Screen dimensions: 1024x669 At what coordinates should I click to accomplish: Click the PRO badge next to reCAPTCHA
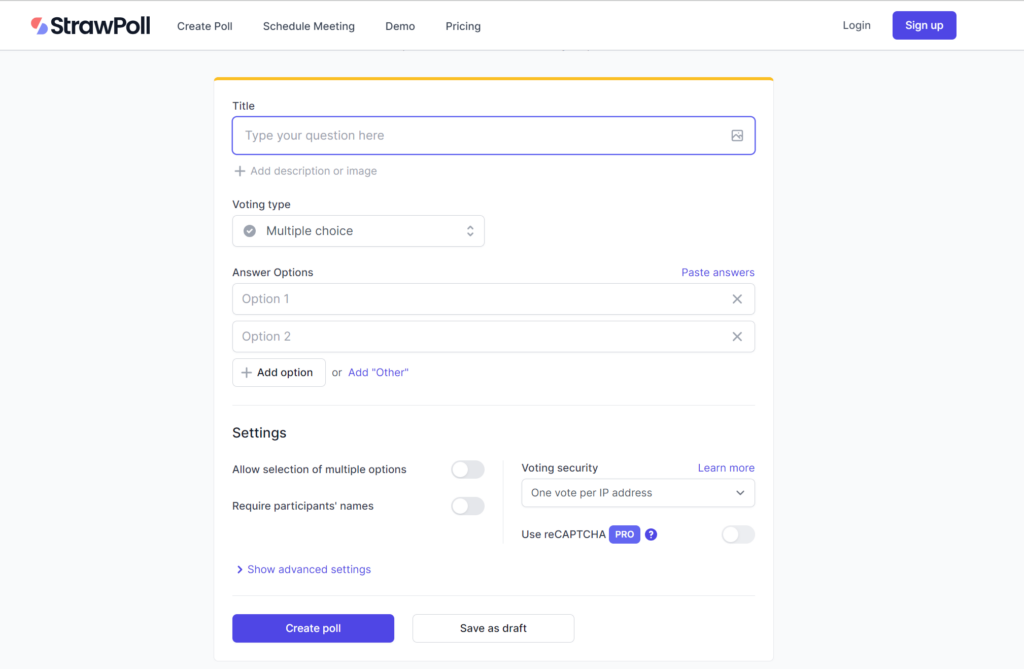(x=624, y=535)
